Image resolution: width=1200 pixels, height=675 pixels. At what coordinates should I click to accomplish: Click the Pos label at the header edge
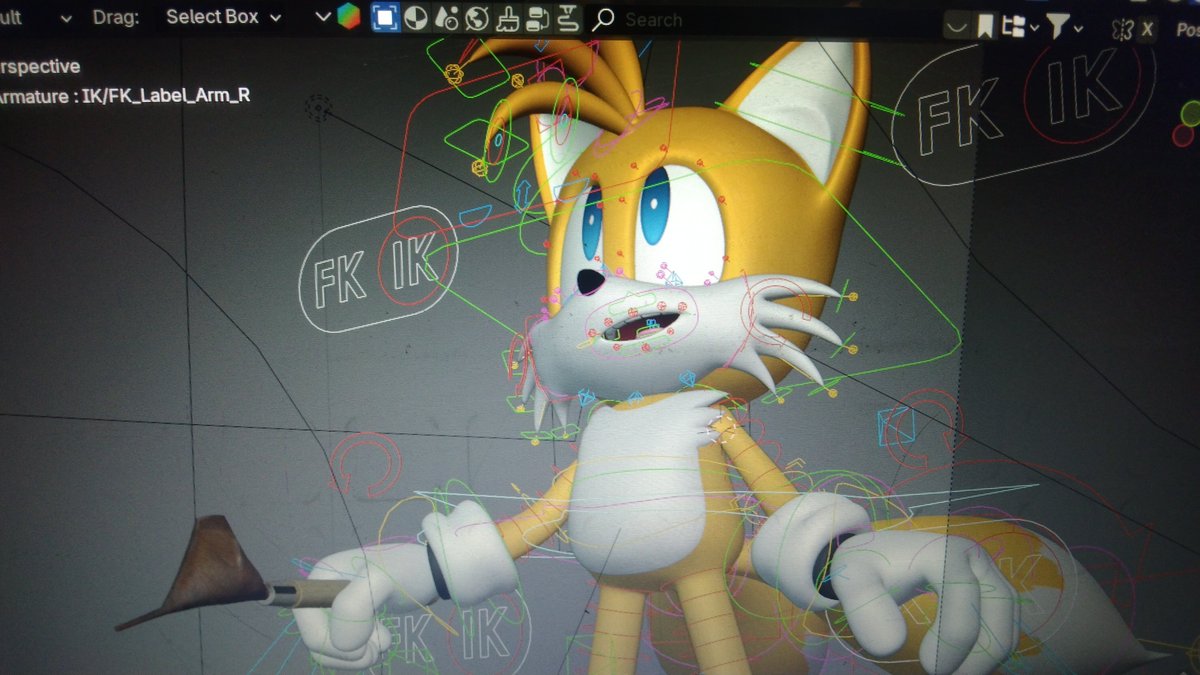tap(1188, 31)
